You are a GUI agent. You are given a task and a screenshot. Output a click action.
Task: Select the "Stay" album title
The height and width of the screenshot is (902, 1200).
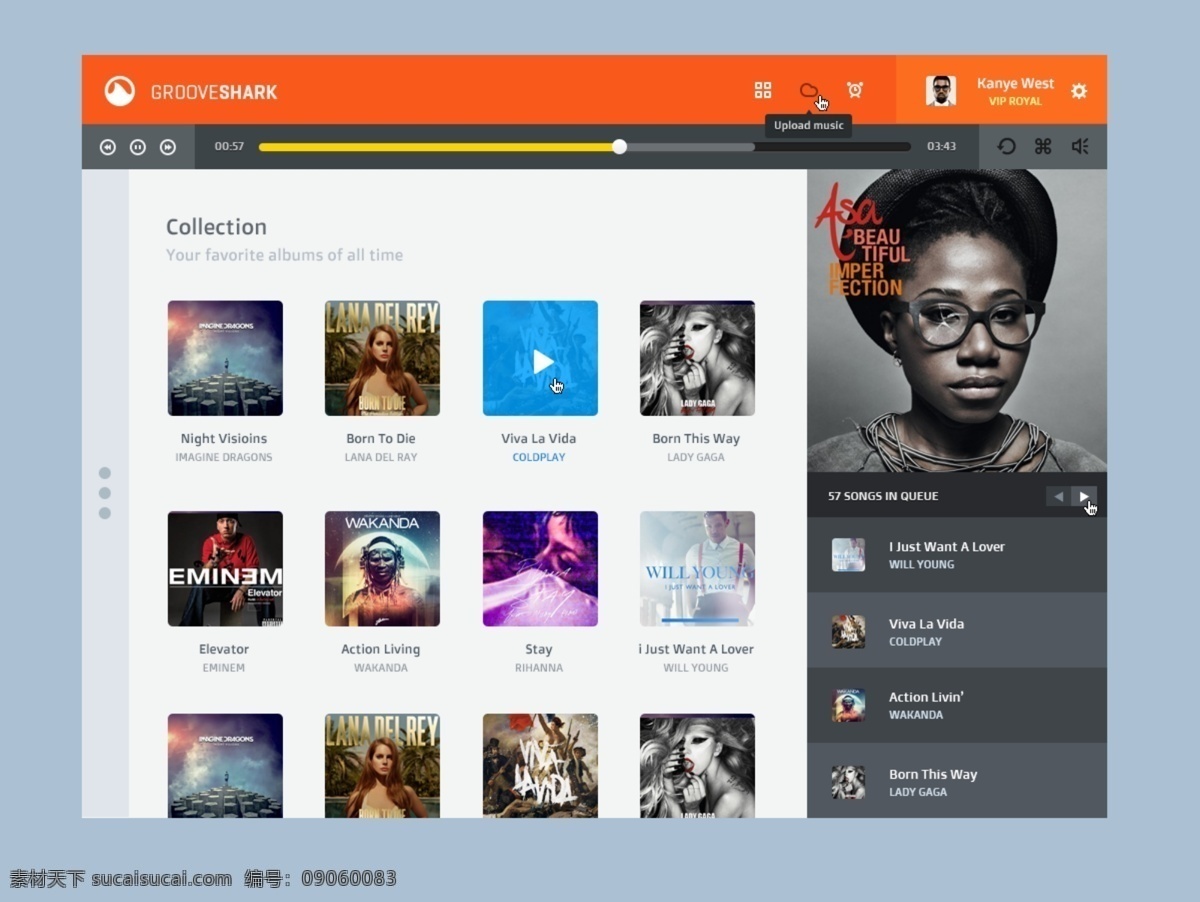point(539,649)
